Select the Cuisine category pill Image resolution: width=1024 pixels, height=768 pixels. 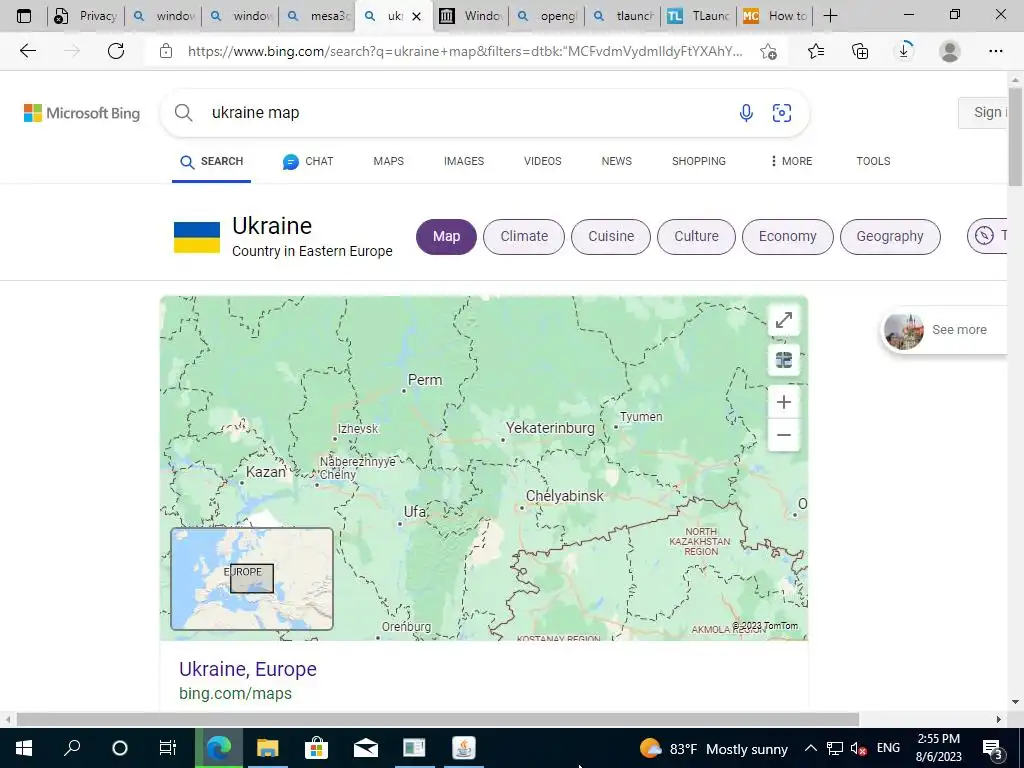tap(611, 236)
